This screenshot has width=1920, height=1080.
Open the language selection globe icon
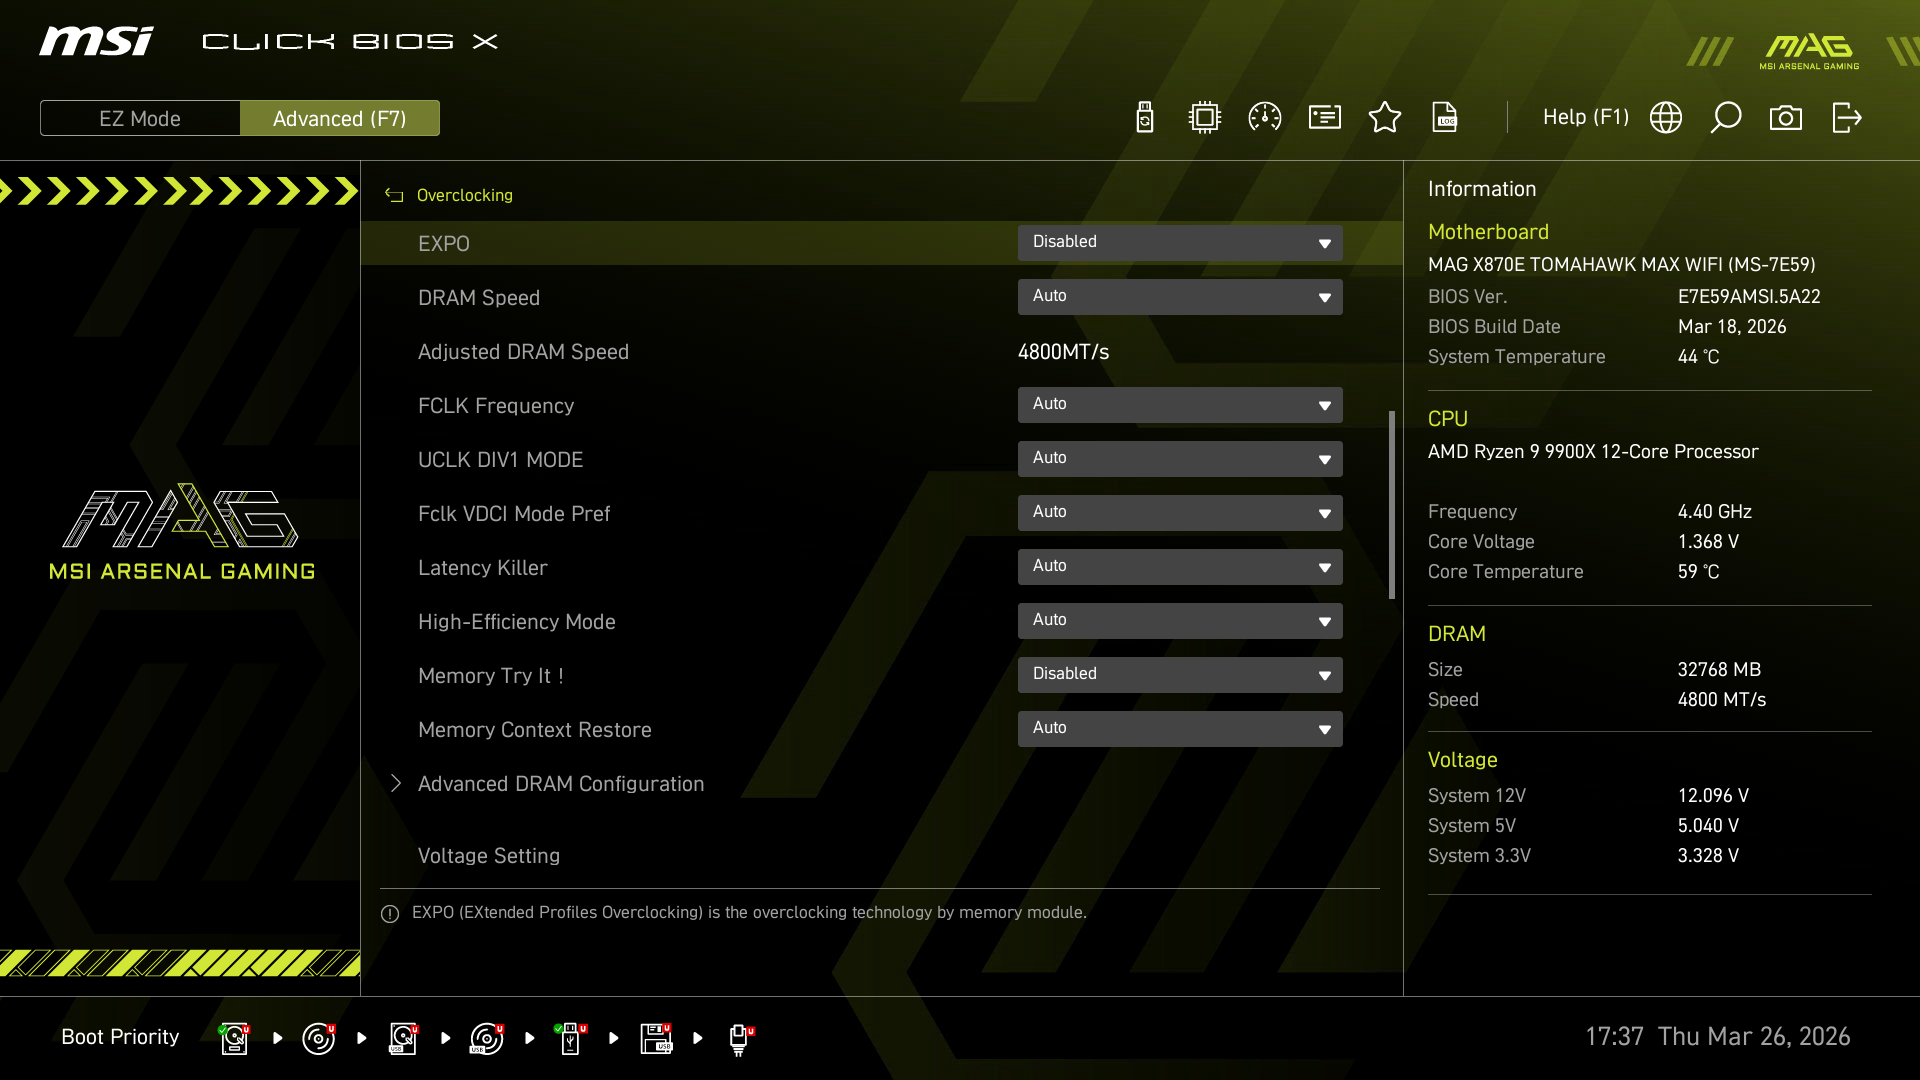[1666, 117]
